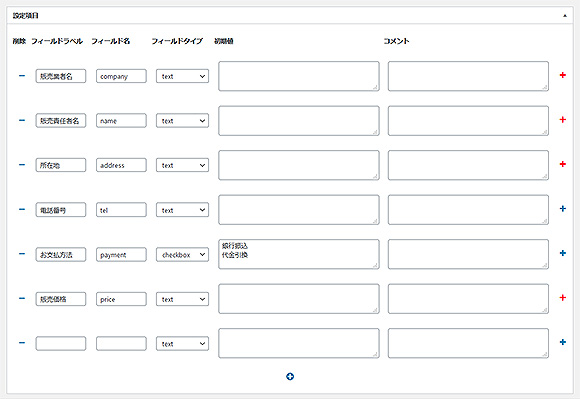Collapse the 設定項目 panel with arrow
Screen dimensions: 580x399
(565, 16)
